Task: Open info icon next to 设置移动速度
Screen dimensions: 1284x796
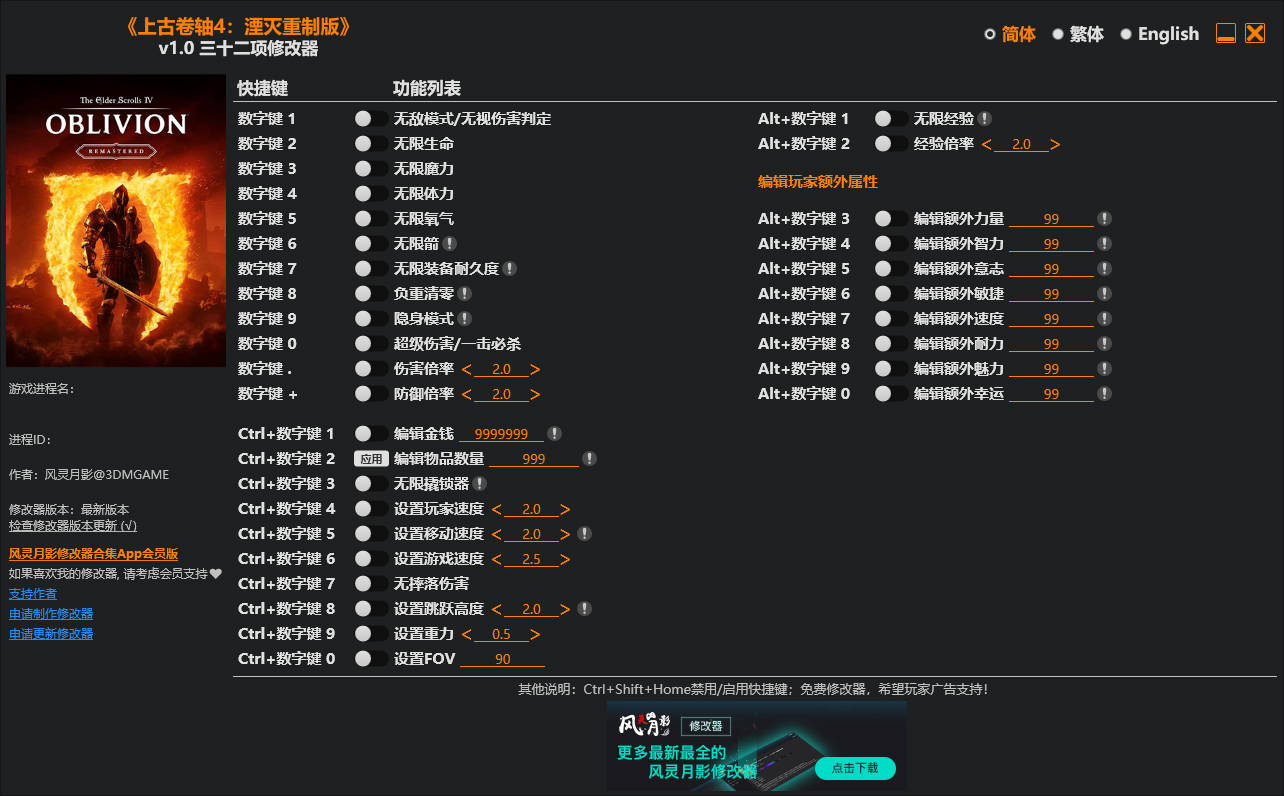Action: [585, 533]
